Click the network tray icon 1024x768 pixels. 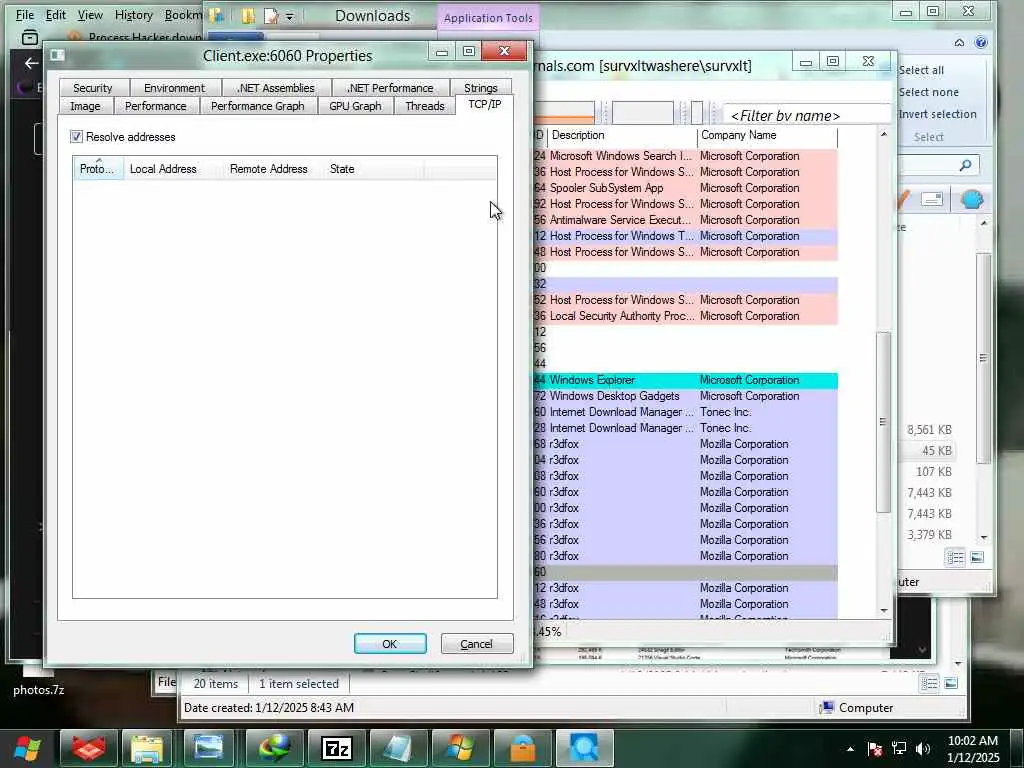(899, 749)
